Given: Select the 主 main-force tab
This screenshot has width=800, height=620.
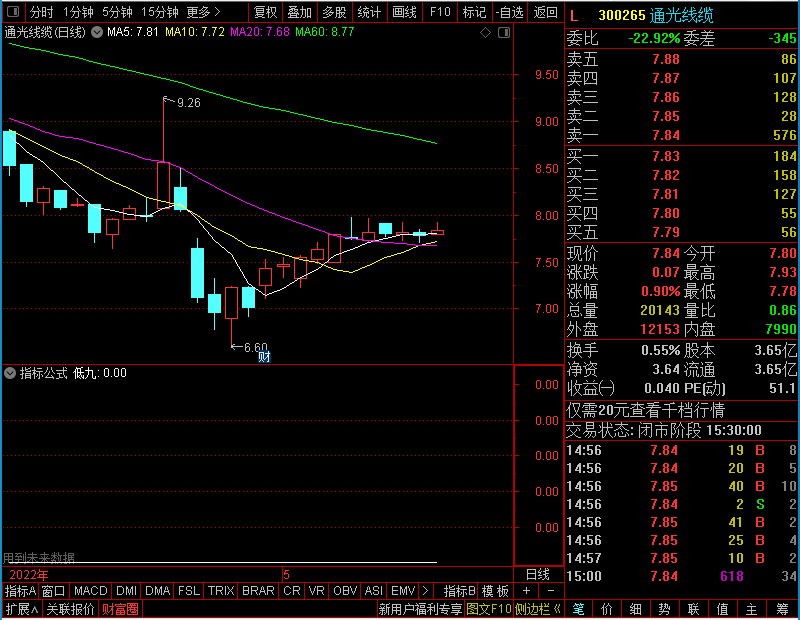Looking at the screenshot, I should [752, 609].
